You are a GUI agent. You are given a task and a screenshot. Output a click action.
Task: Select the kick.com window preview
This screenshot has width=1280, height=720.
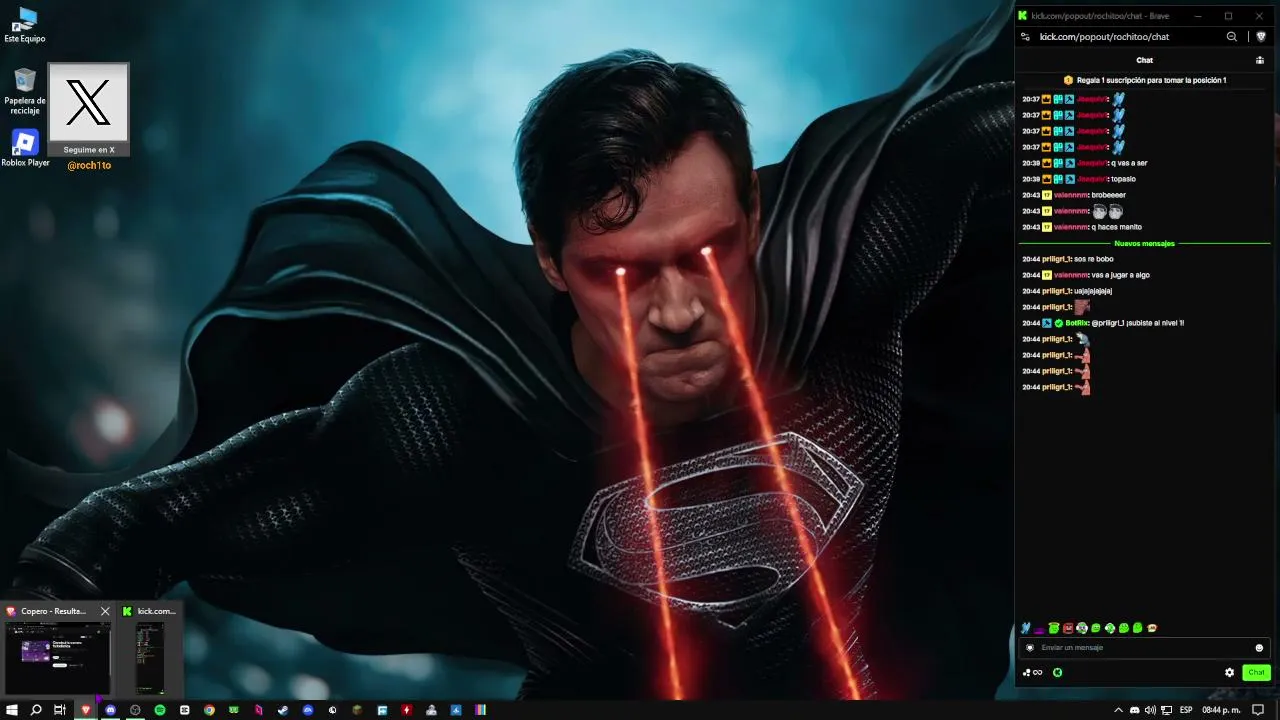pyautogui.click(x=150, y=648)
